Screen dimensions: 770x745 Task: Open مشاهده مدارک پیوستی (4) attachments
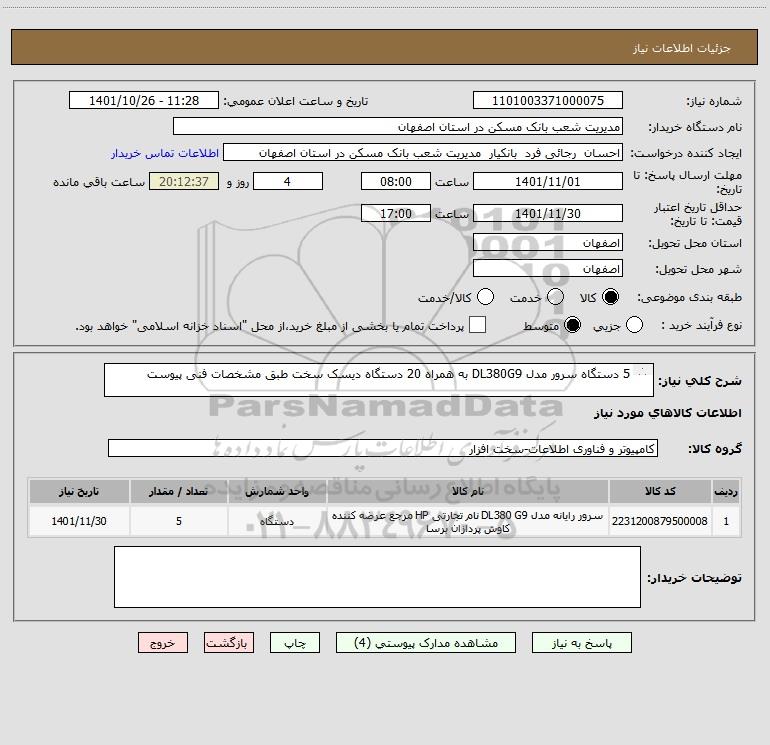pyautogui.click(x=426, y=643)
